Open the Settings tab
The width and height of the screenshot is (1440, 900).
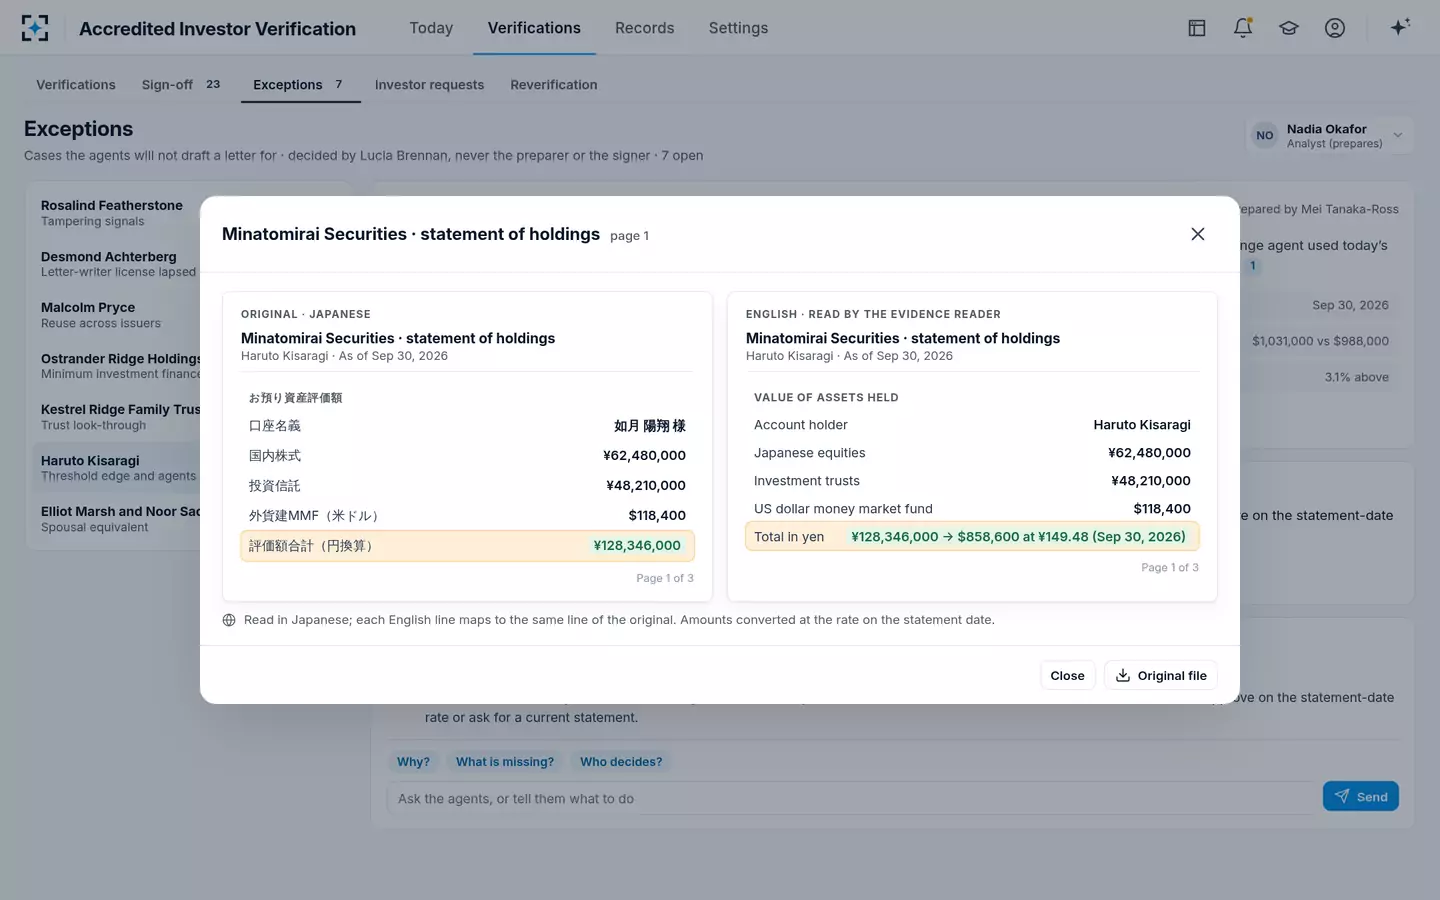(x=738, y=28)
